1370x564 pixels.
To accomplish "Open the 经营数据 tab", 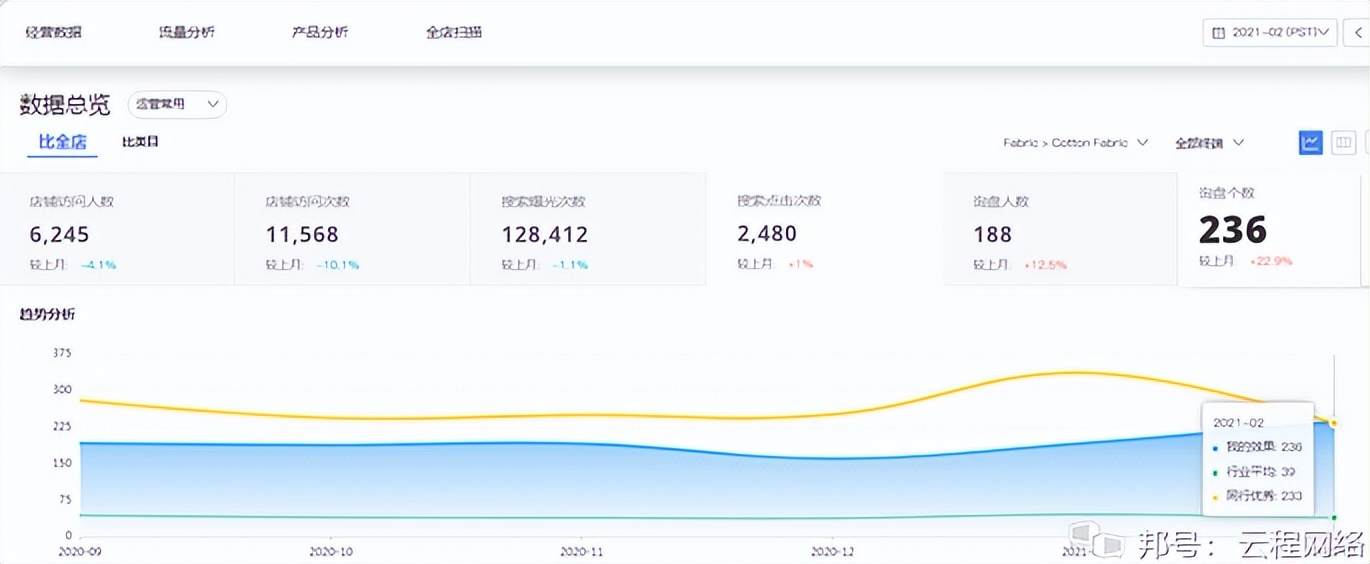I will click(53, 32).
